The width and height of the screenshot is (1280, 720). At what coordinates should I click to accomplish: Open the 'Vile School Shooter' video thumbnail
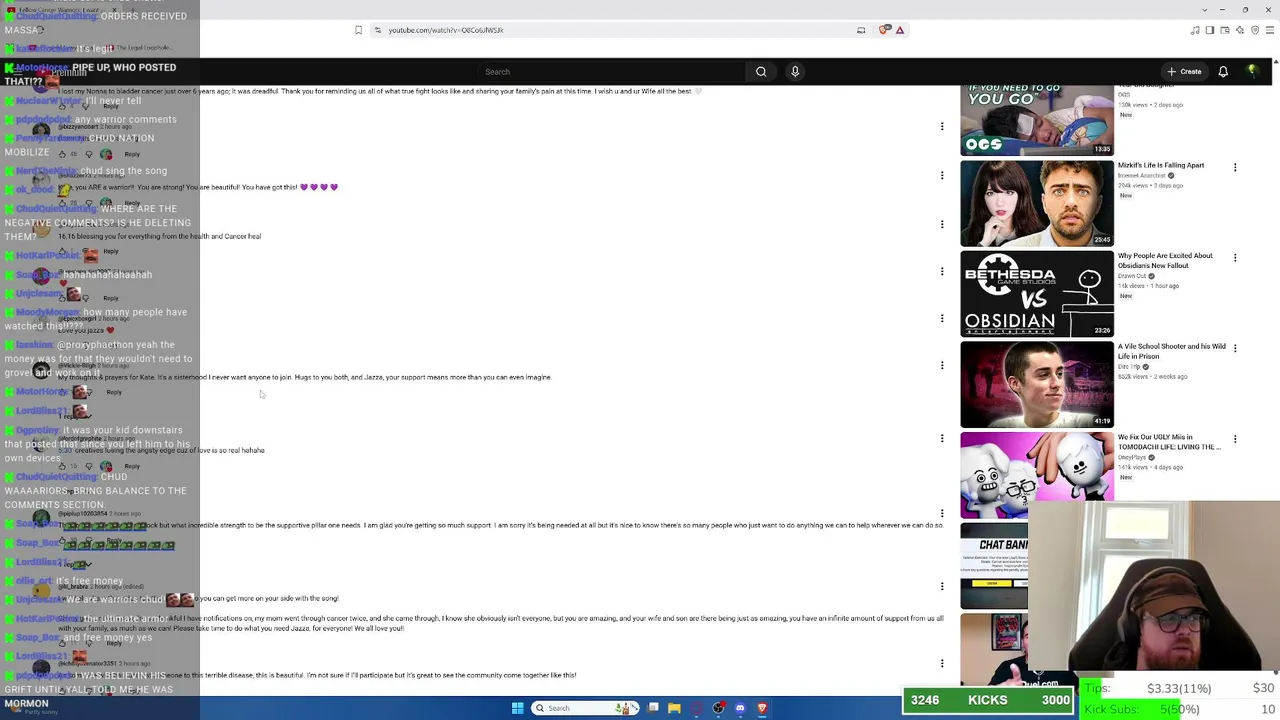pos(1037,385)
